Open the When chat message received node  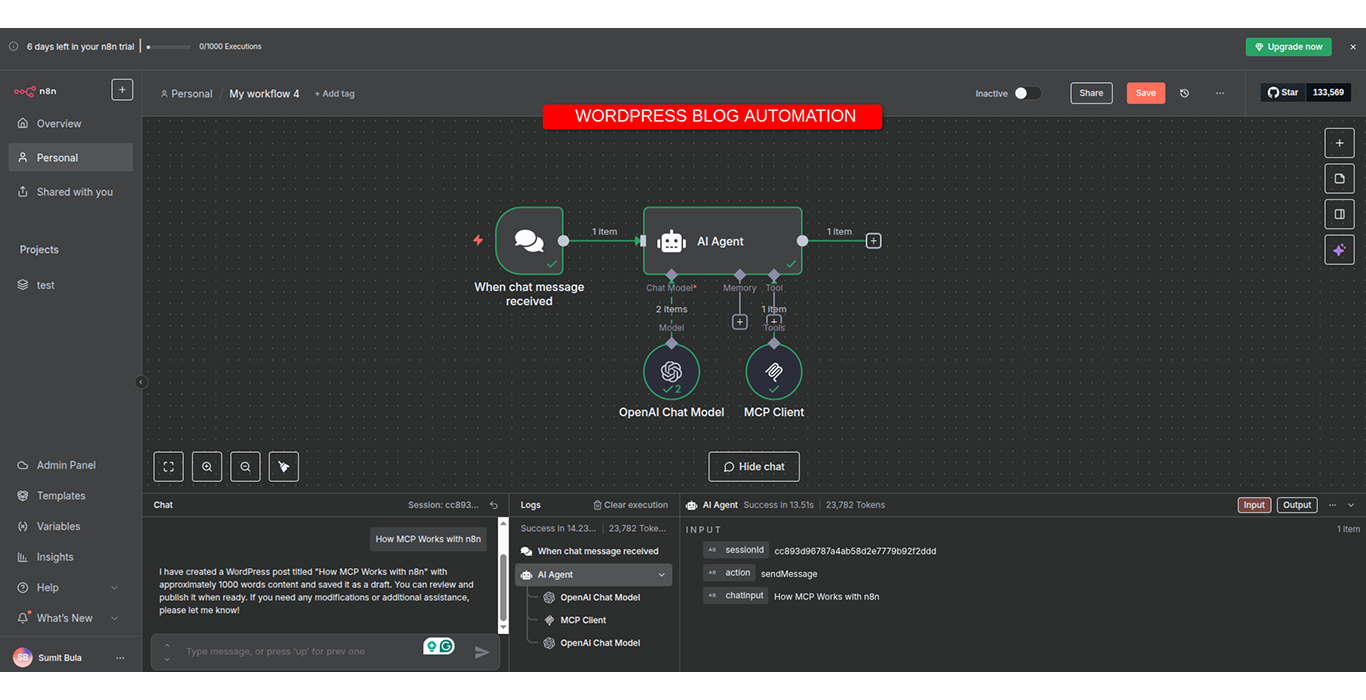[529, 240]
